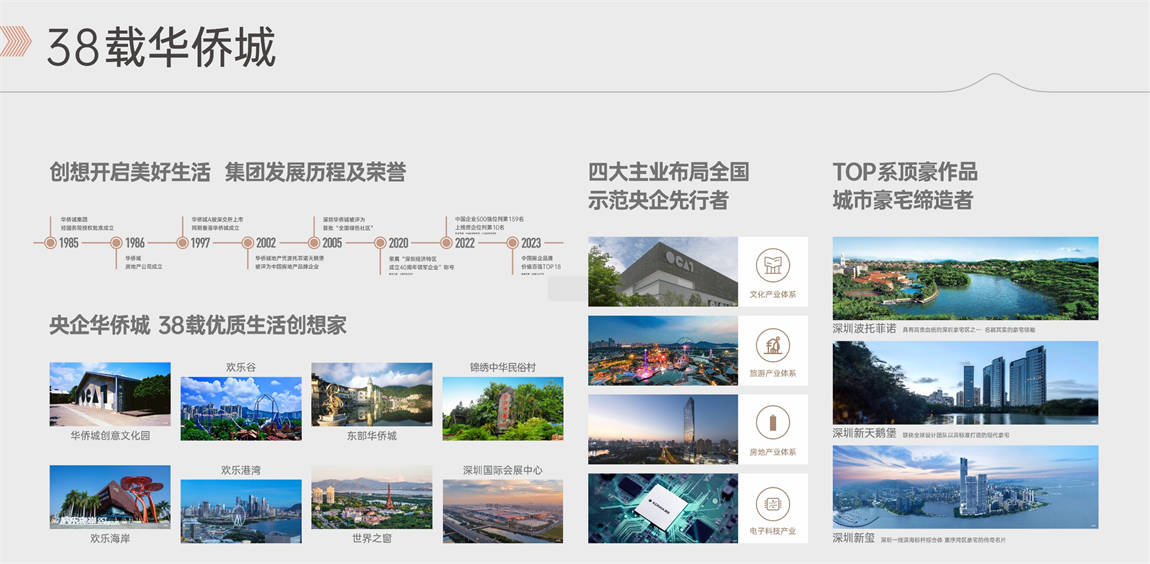Image resolution: width=1150 pixels, height=564 pixels.
Task: Click the 房地产业体系 label
Action: pos(773,453)
